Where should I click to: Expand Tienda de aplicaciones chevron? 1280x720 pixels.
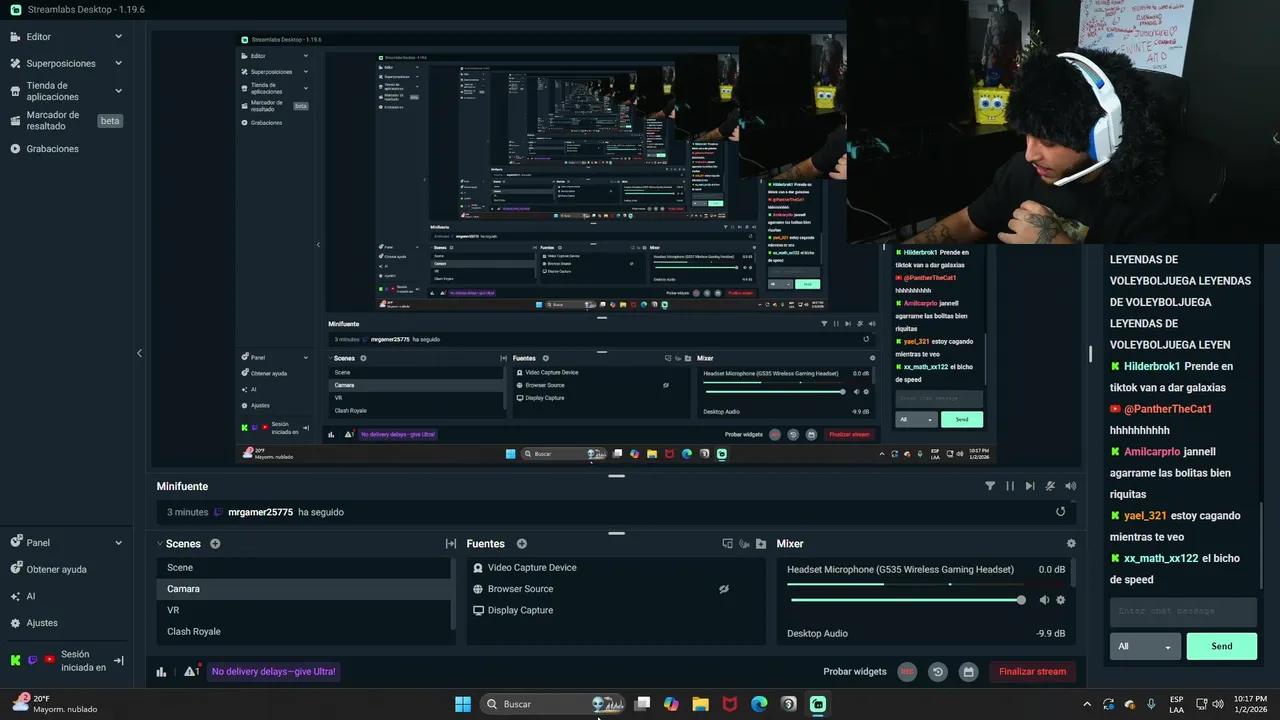[118, 91]
